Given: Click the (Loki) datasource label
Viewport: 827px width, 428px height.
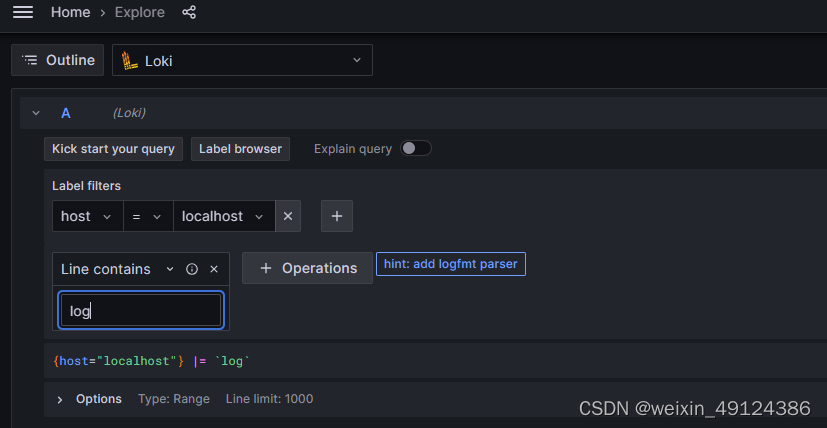Looking at the screenshot, I should [x=129, y=113].
